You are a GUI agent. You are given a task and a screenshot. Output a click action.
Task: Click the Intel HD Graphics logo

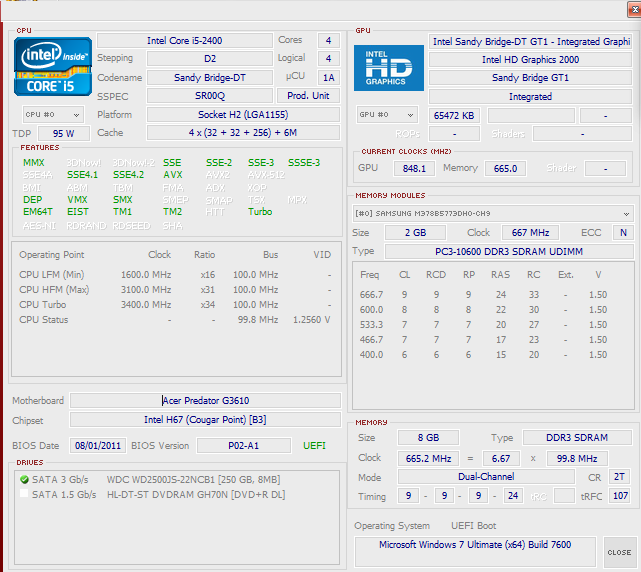click(389, 68)
